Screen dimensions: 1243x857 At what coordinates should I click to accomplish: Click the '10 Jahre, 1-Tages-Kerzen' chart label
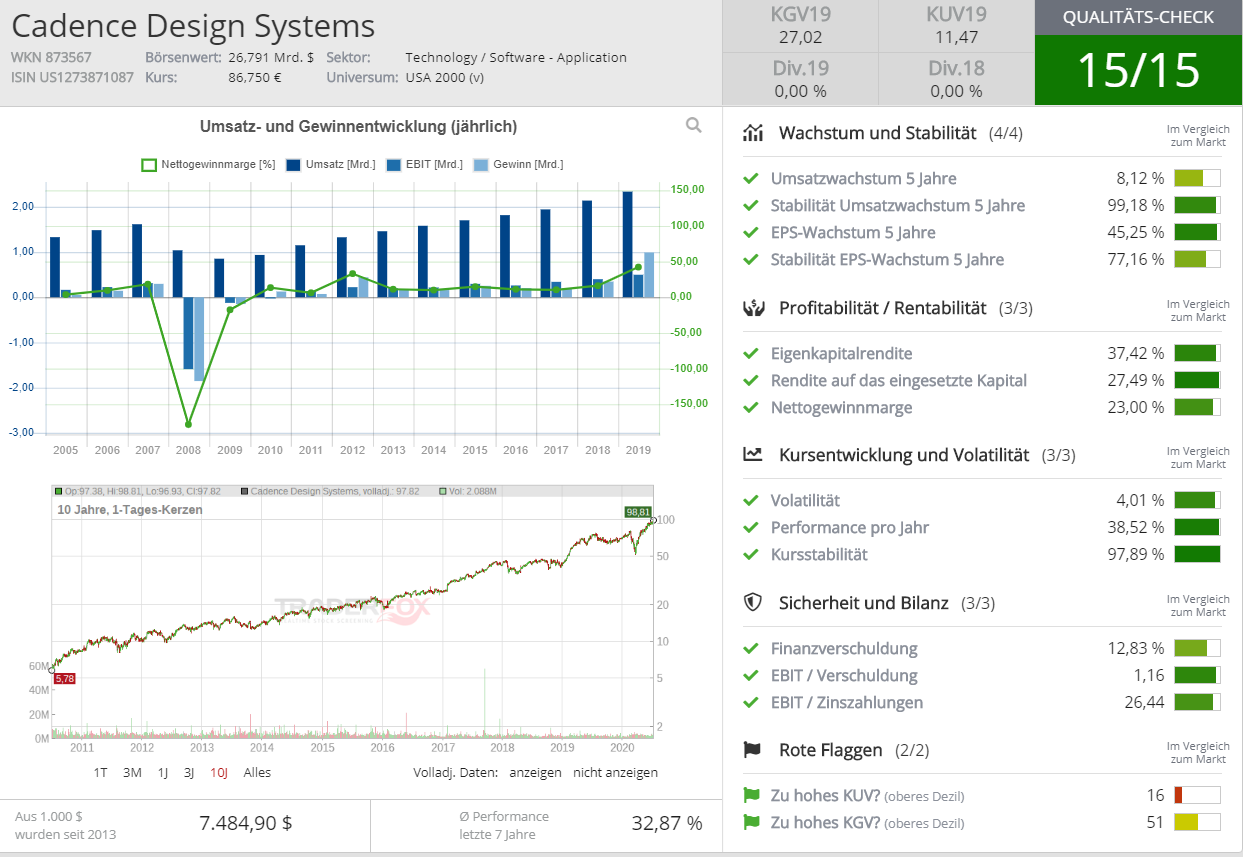pos(130,510)
